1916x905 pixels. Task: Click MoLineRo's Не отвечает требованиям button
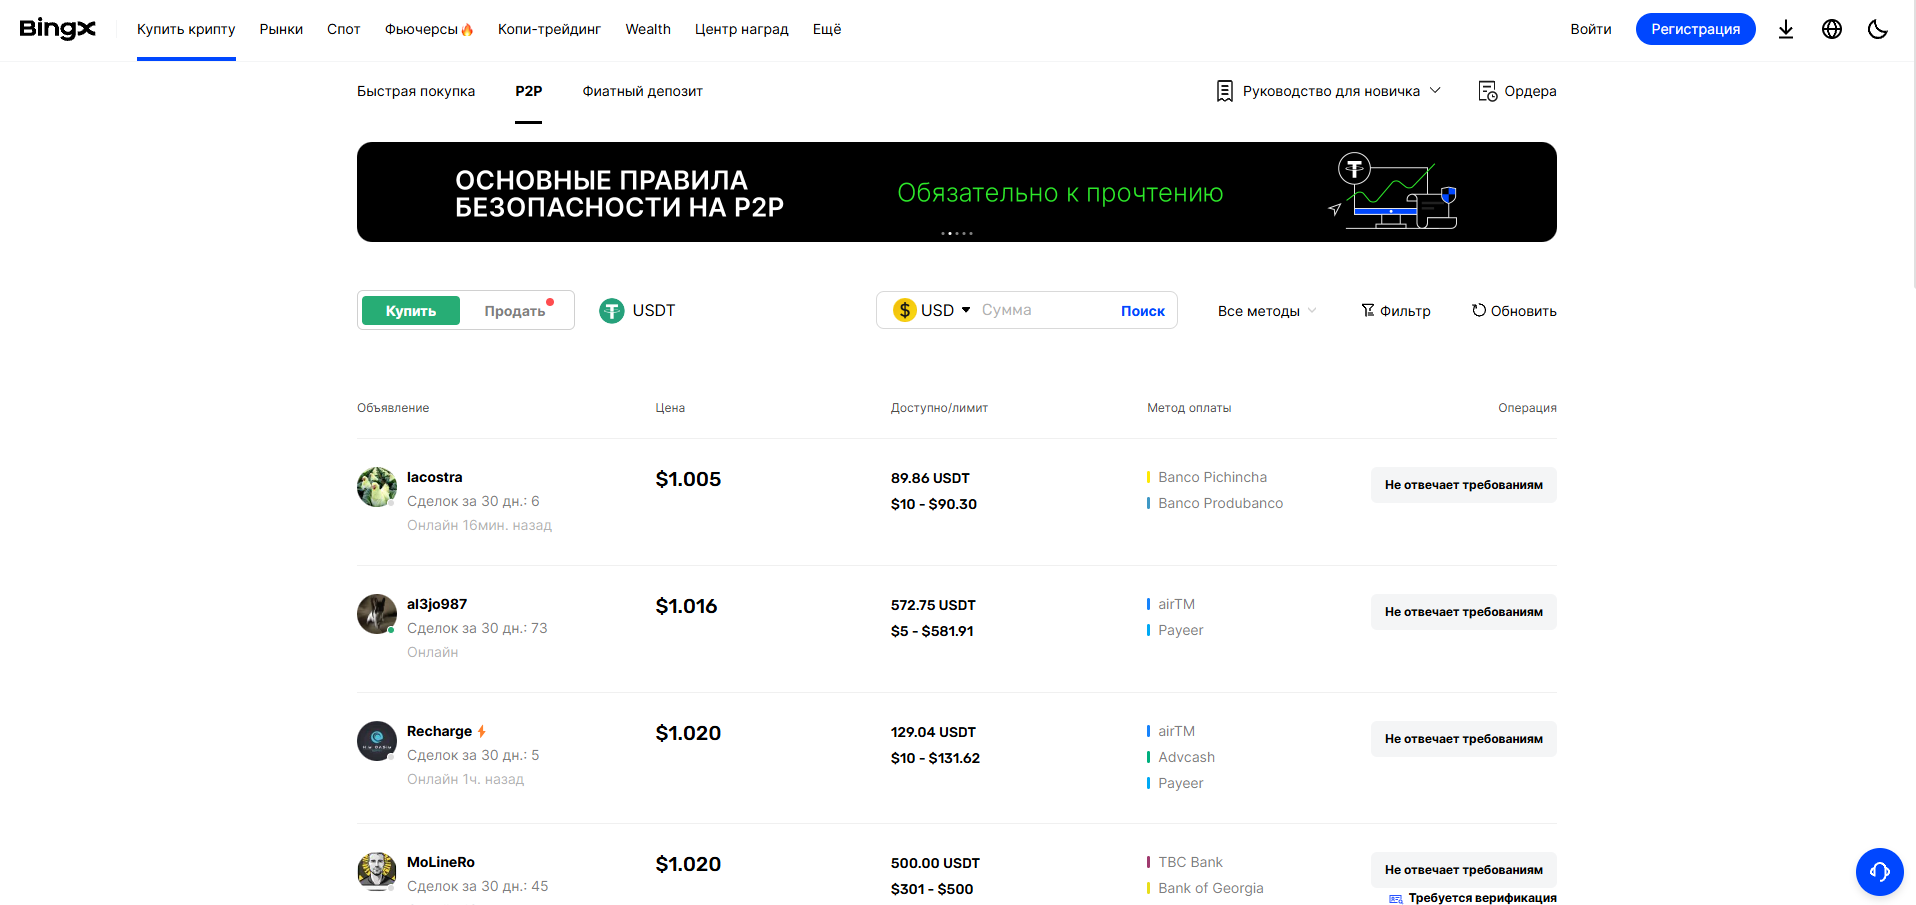(x=1464, y=870)
